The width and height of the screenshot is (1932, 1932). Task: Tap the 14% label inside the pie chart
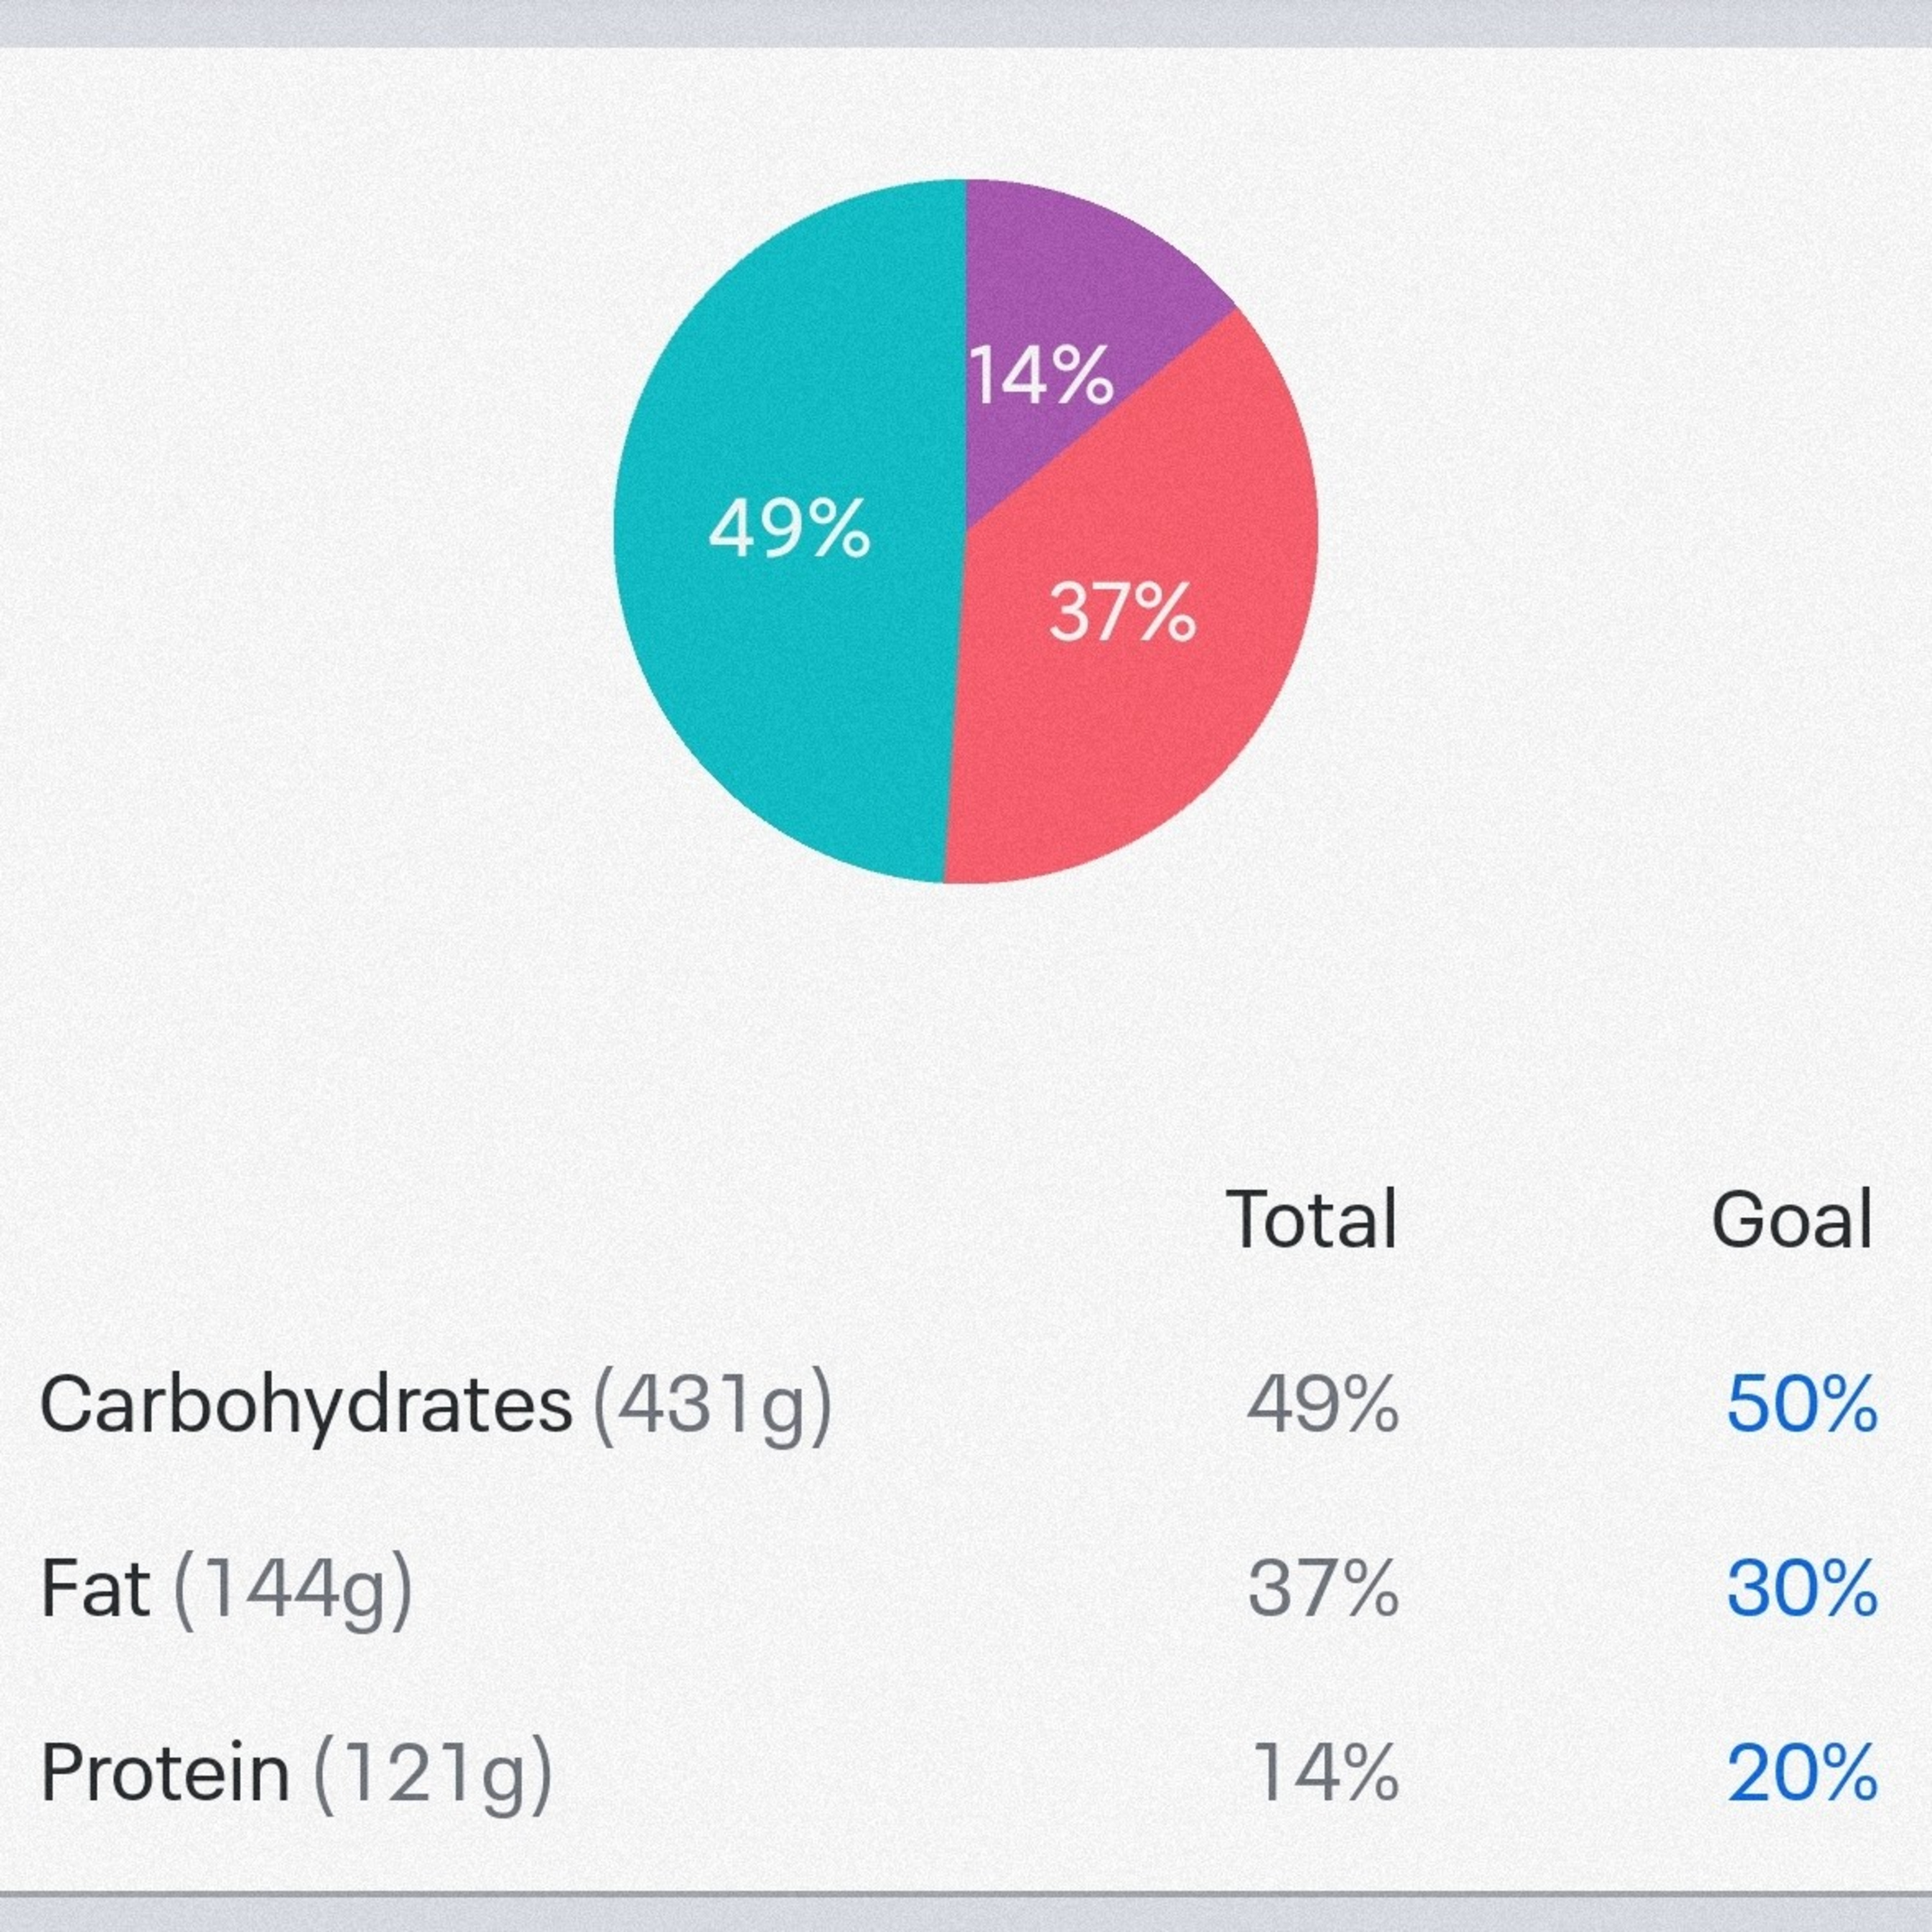coord(1041,376)
